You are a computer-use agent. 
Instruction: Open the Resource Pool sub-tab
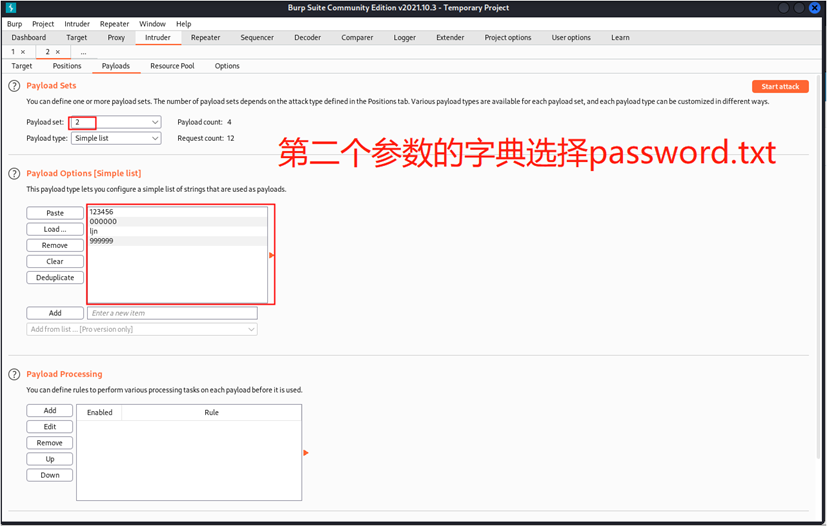(172, 66)
